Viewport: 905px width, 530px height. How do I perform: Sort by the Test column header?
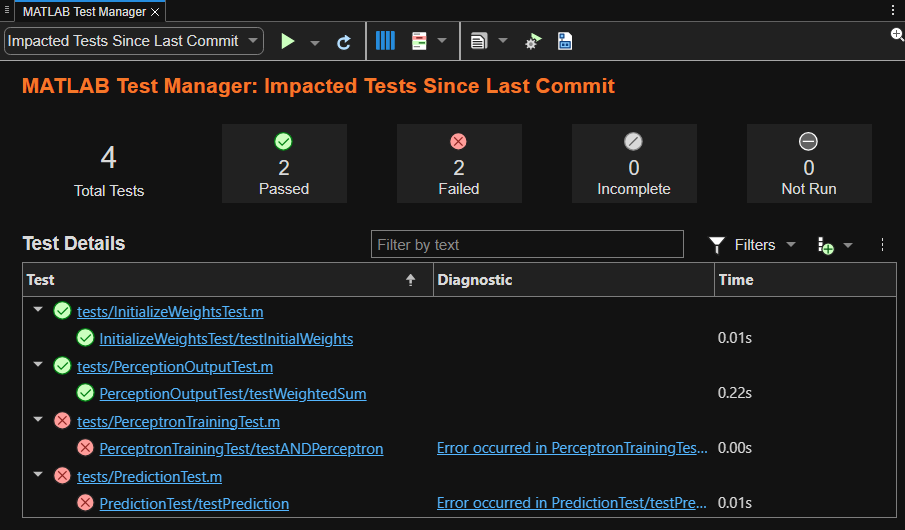[220, 280]
